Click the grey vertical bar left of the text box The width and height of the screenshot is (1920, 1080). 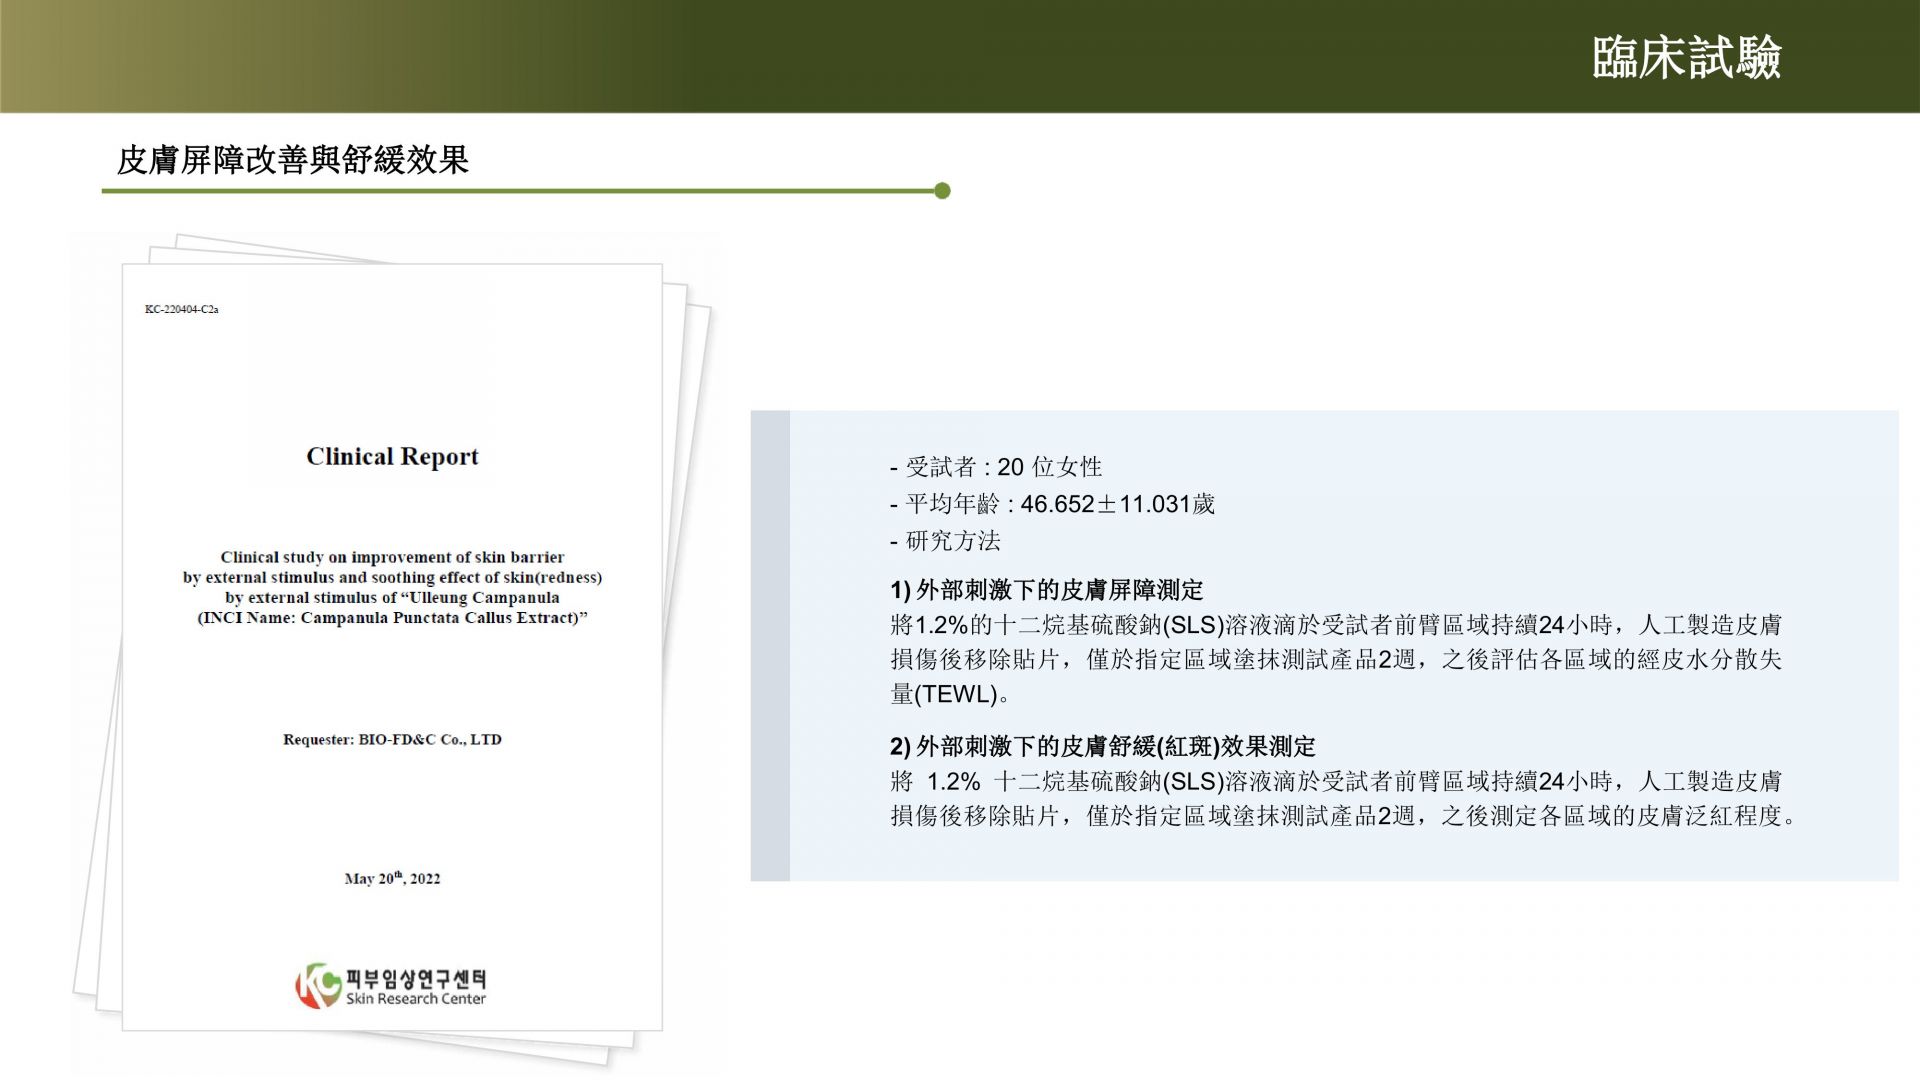coord(770,645)
